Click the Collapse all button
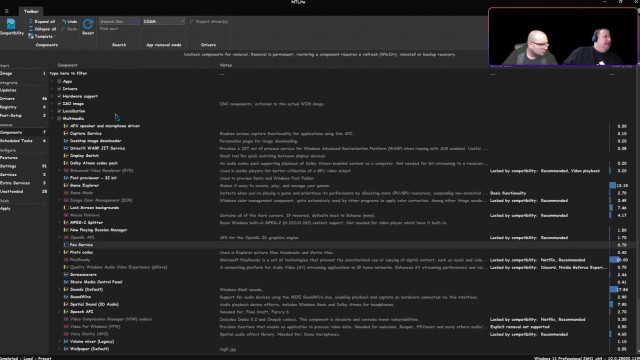 42,29
